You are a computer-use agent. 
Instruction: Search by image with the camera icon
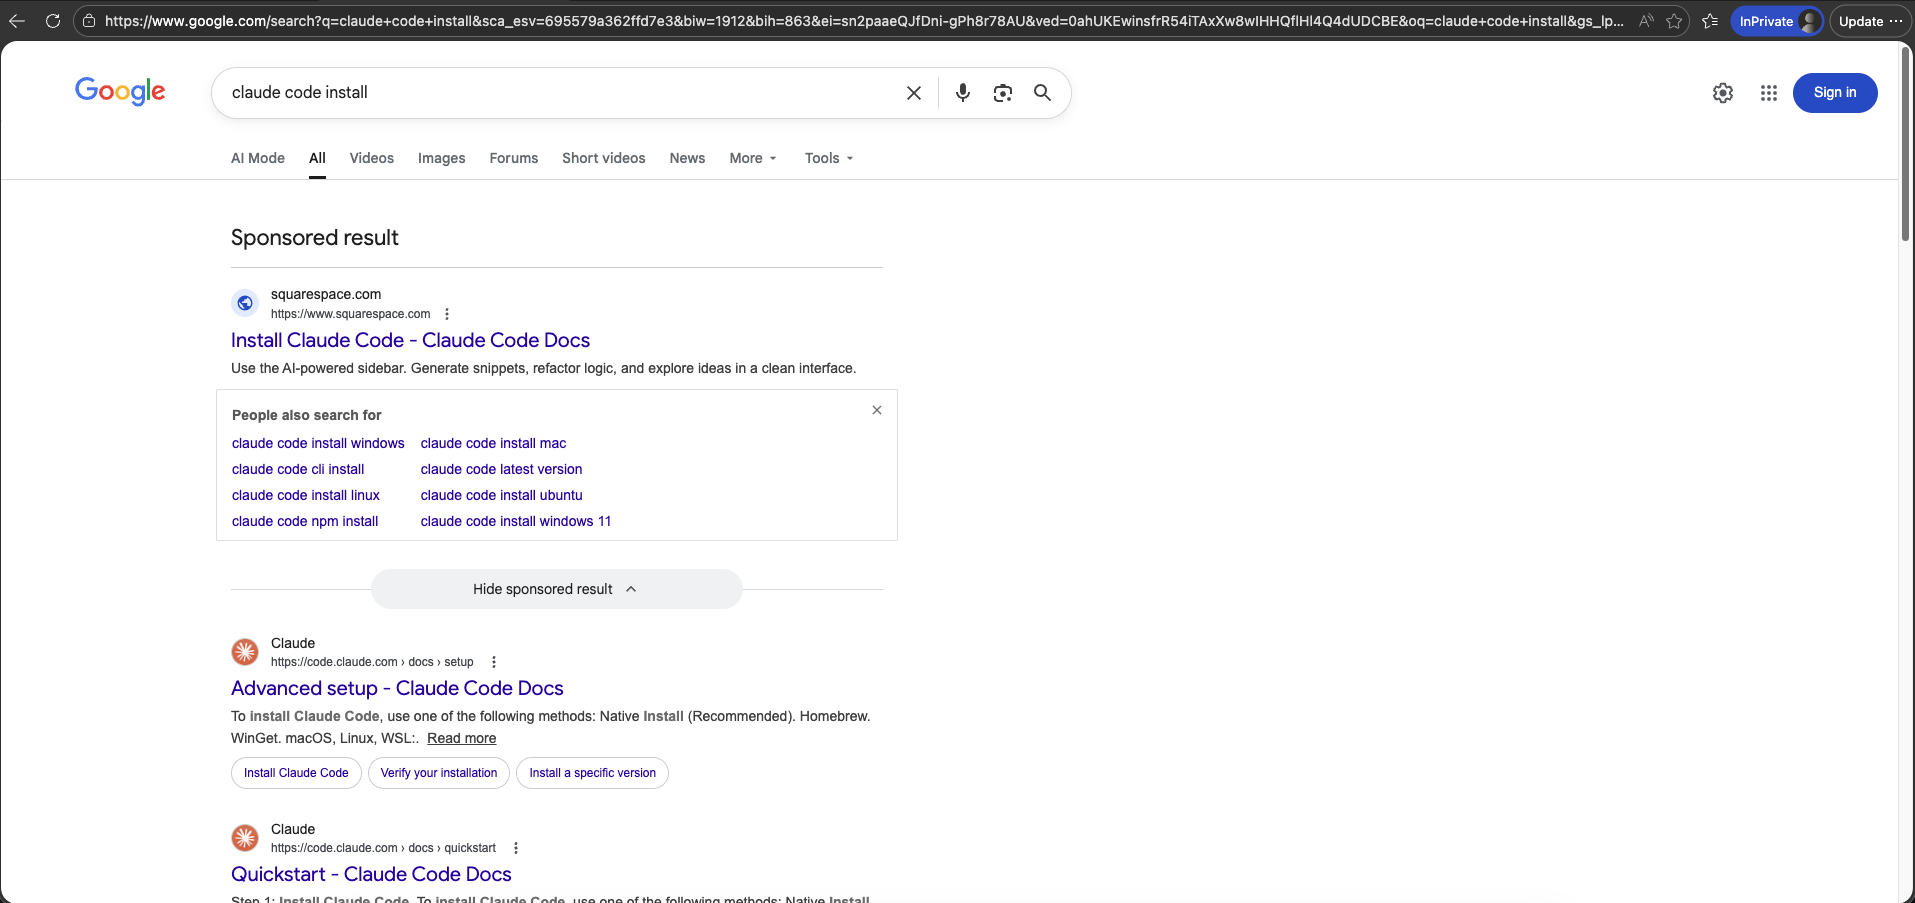(x=1003, y=93)
